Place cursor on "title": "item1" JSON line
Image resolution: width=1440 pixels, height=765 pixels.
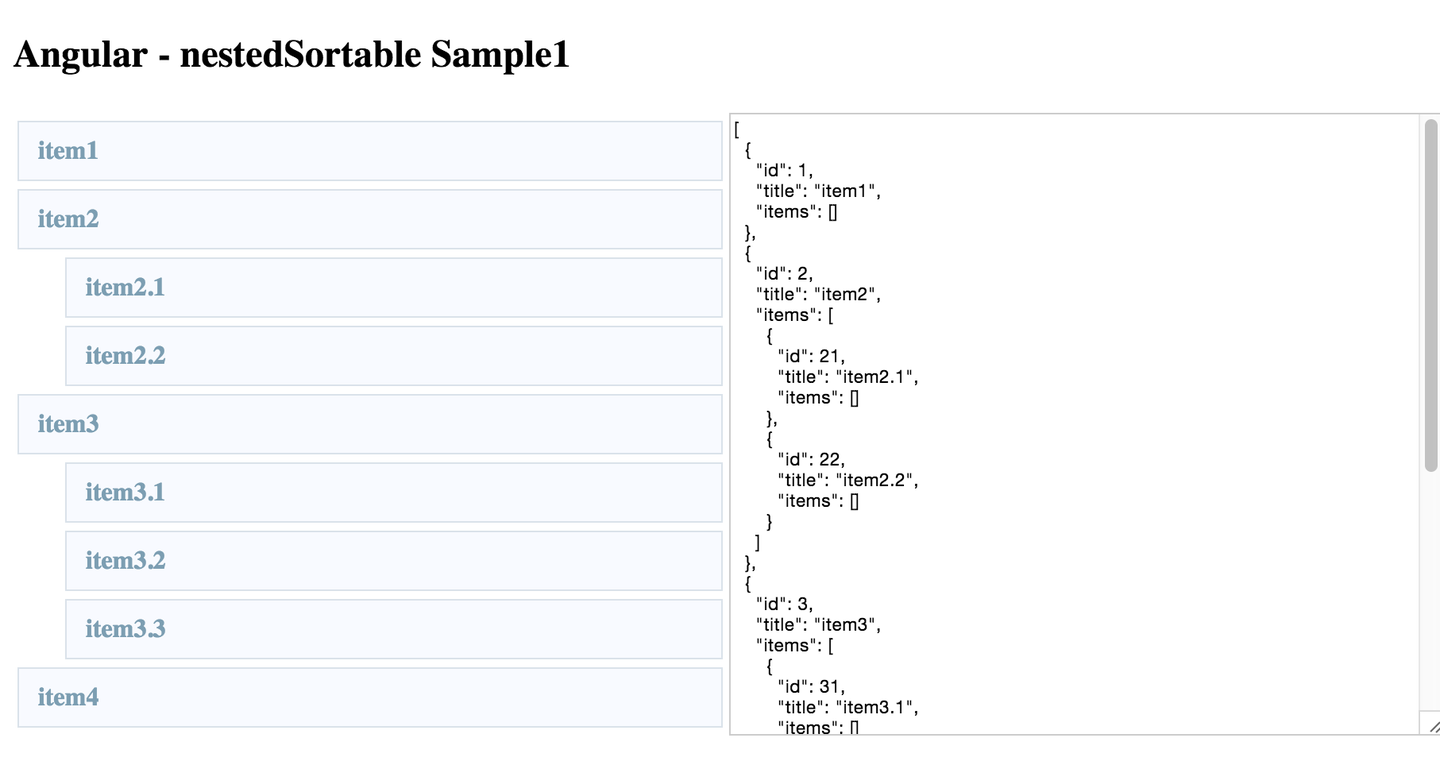(x=818, y=191)
